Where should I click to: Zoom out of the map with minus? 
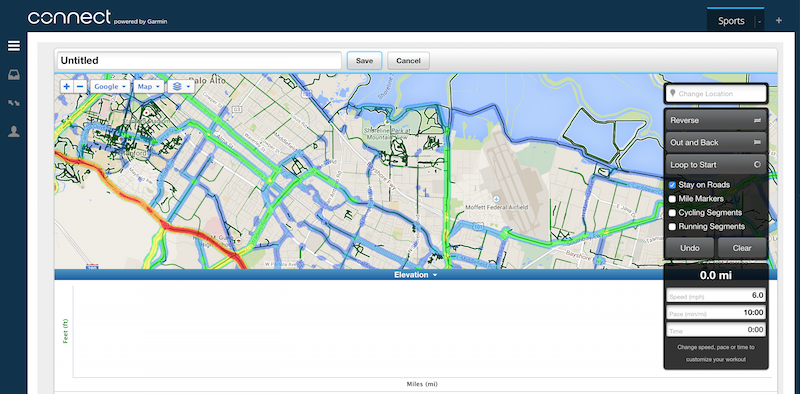click(80, 87)
